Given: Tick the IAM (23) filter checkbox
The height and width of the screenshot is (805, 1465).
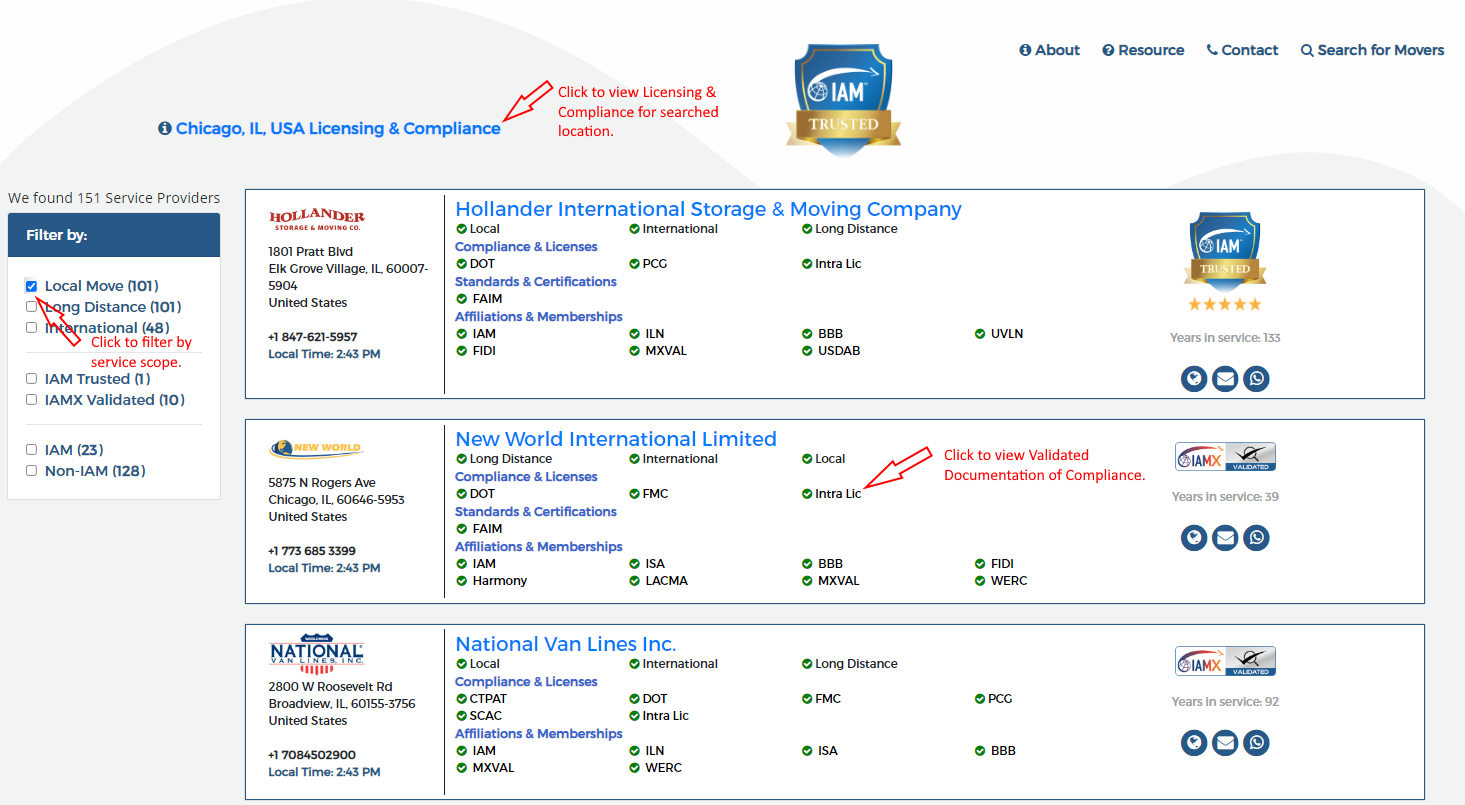Looking at the screenshot, I should coord(31,450).
